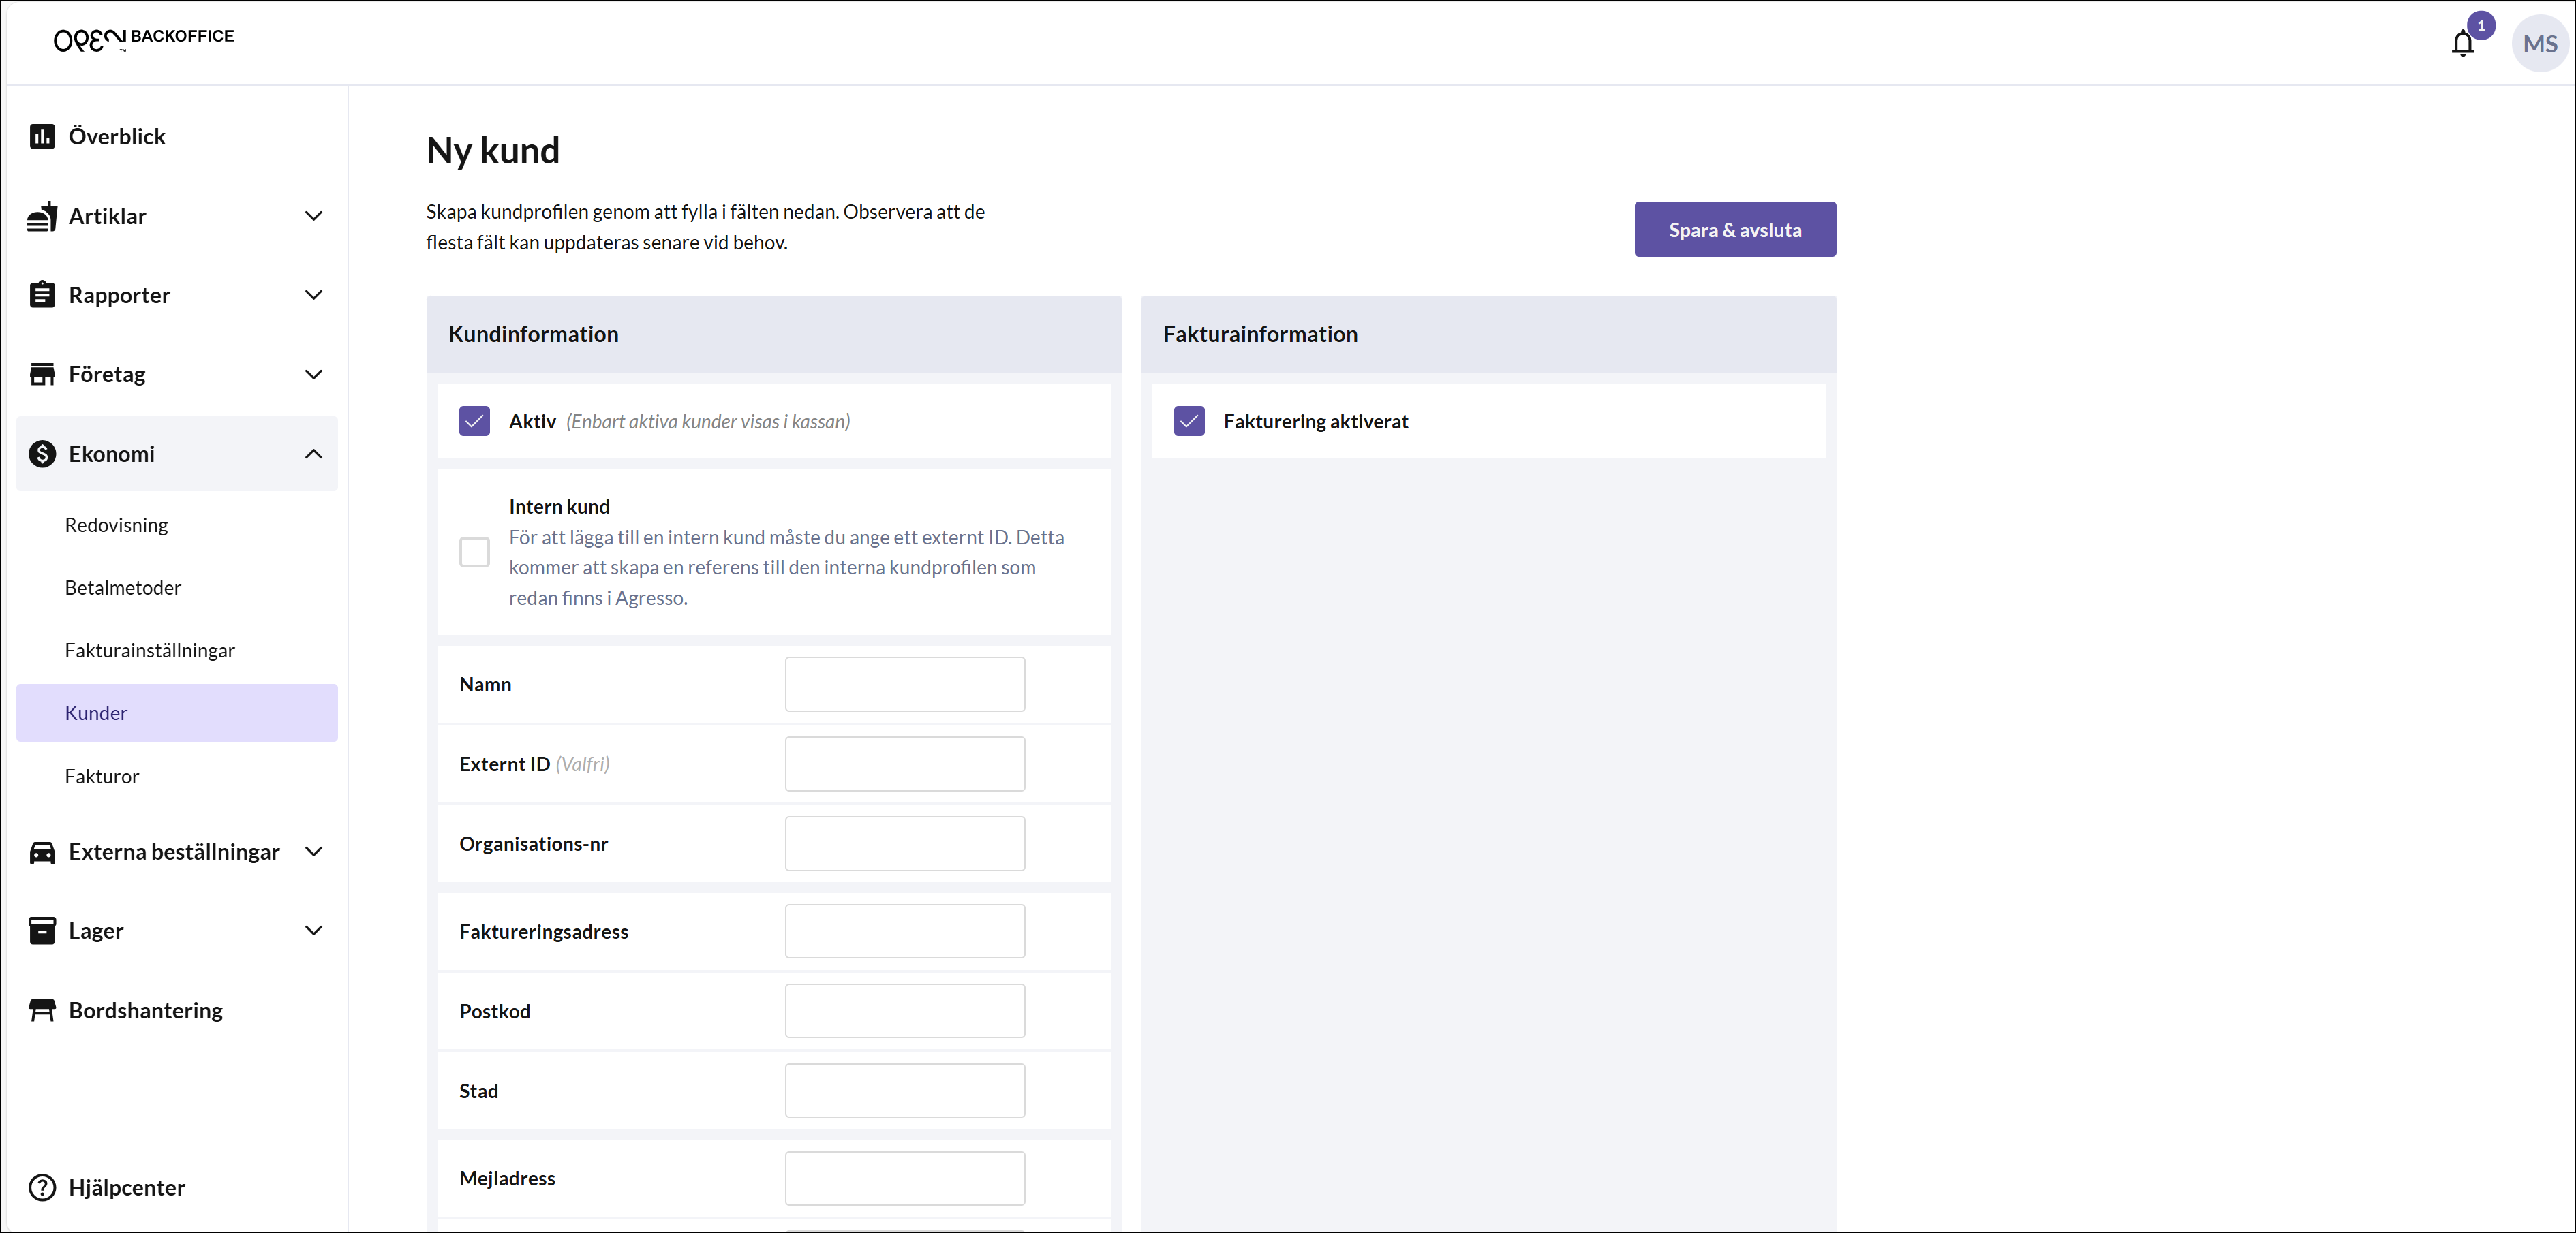Expand Externa beställningar chevron

(313, 852)
